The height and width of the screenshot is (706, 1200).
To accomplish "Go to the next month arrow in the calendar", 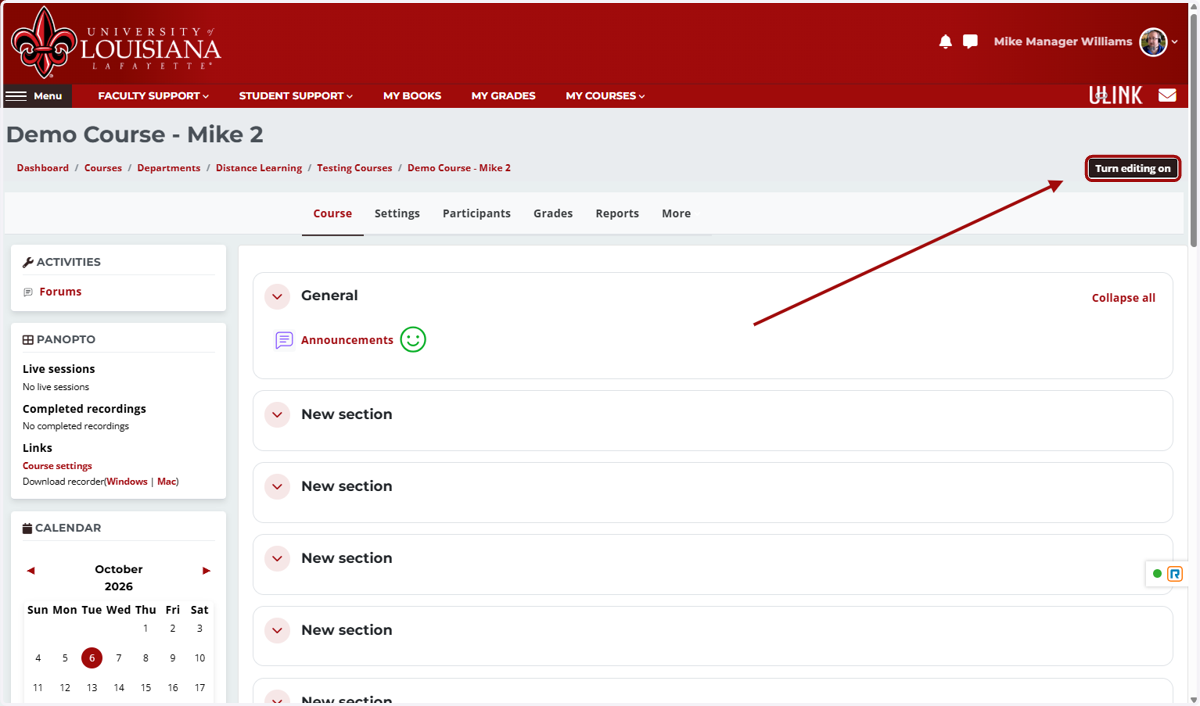I will click(206, 570).
